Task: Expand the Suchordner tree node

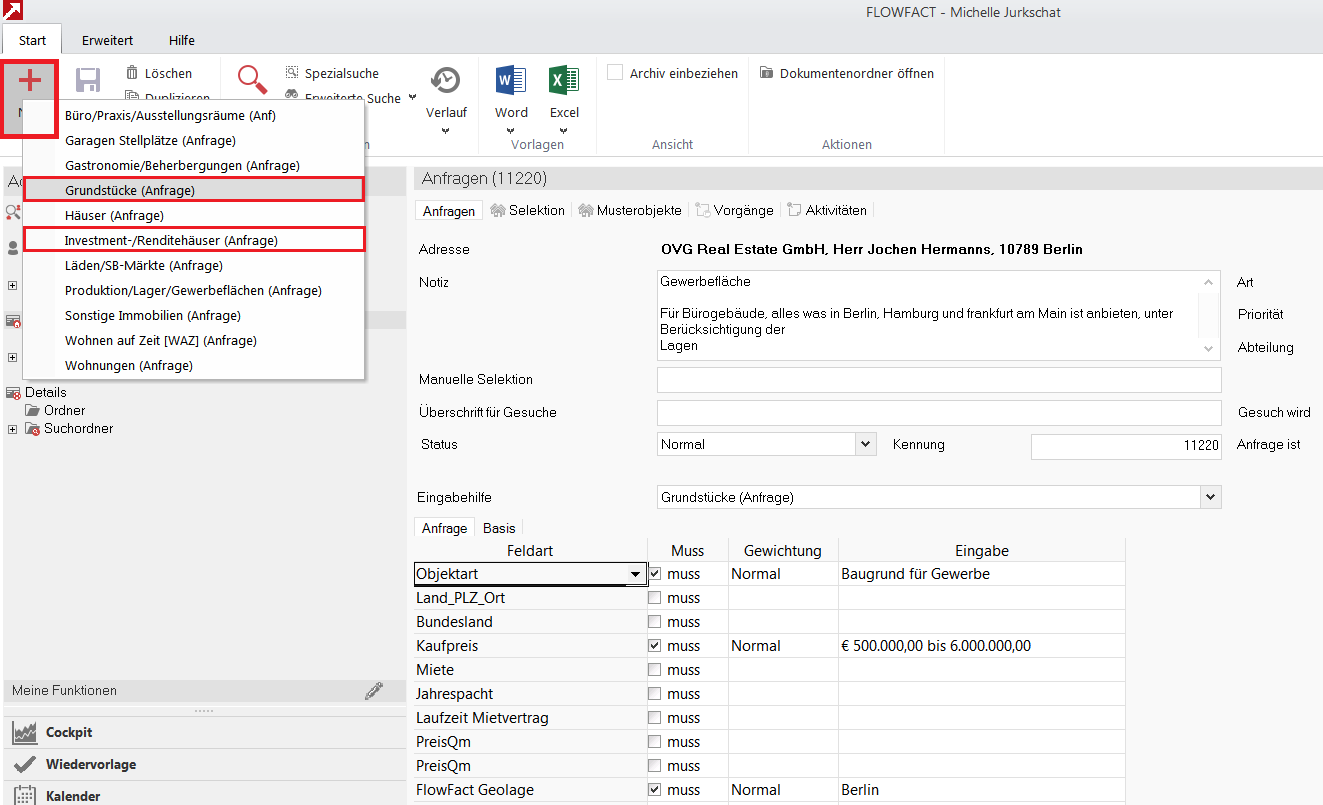Action: pyautogui.click(x=13, y=429)
